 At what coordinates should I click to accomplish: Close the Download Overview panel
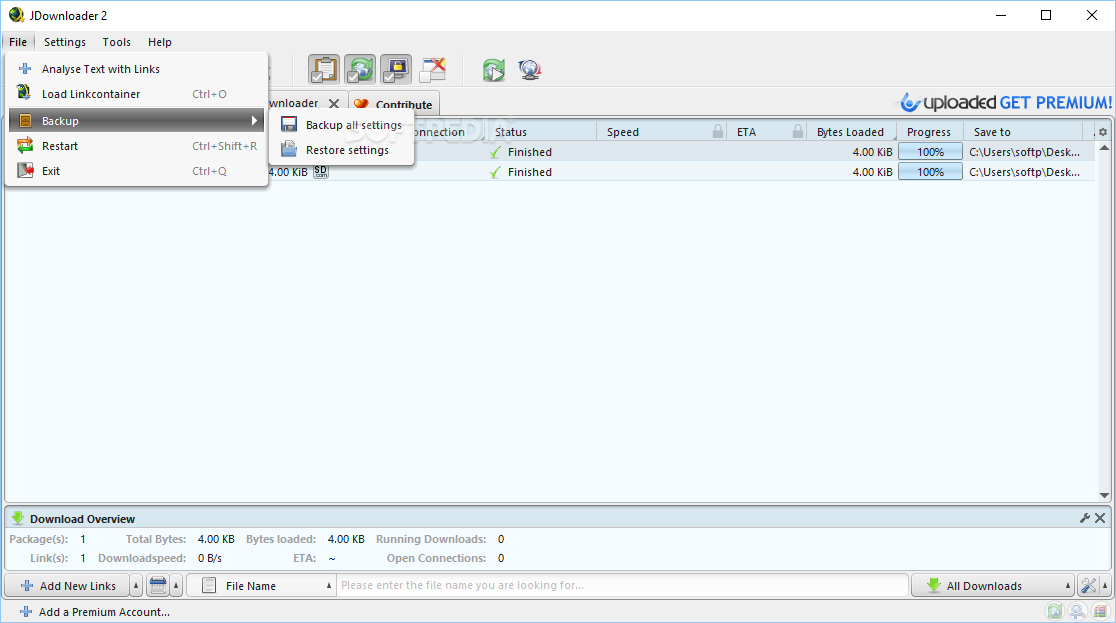1100,518
